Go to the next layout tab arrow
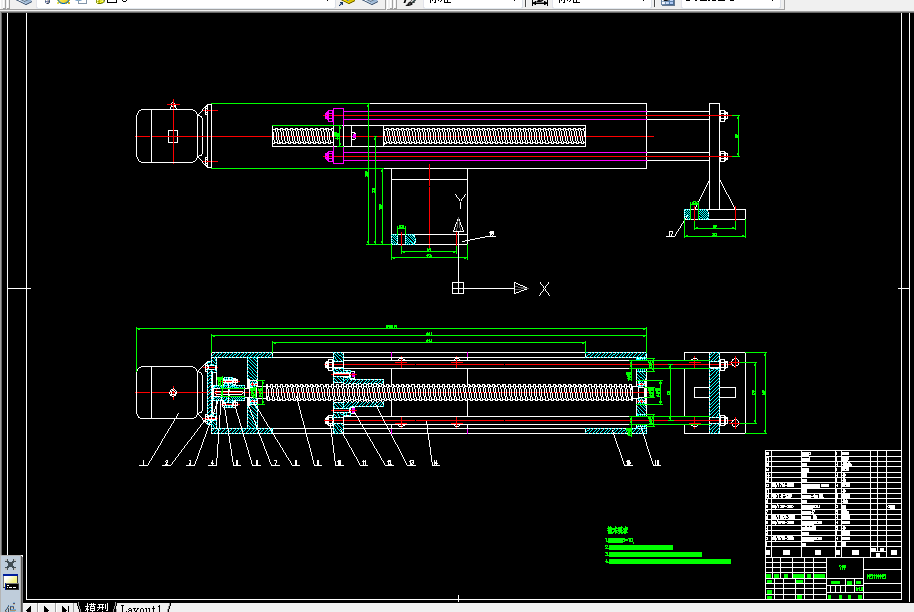 (x=46, y=609)
